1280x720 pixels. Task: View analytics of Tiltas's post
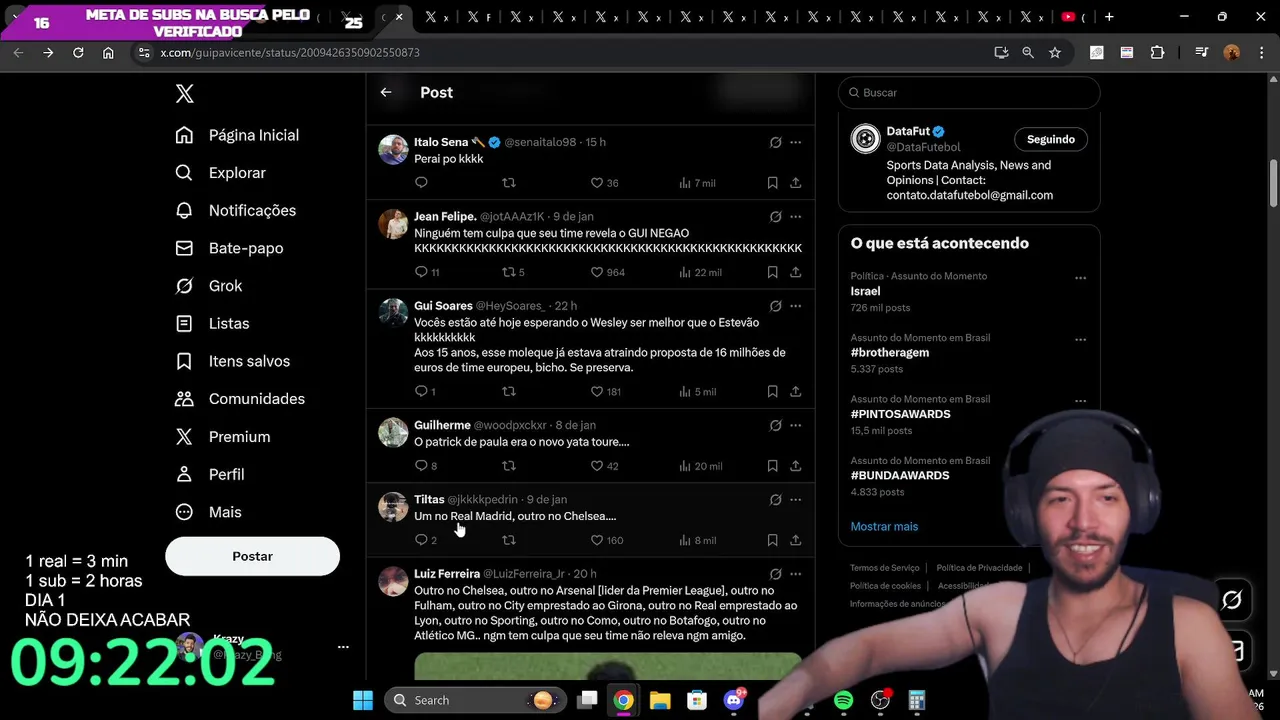[x=697, y=540]
